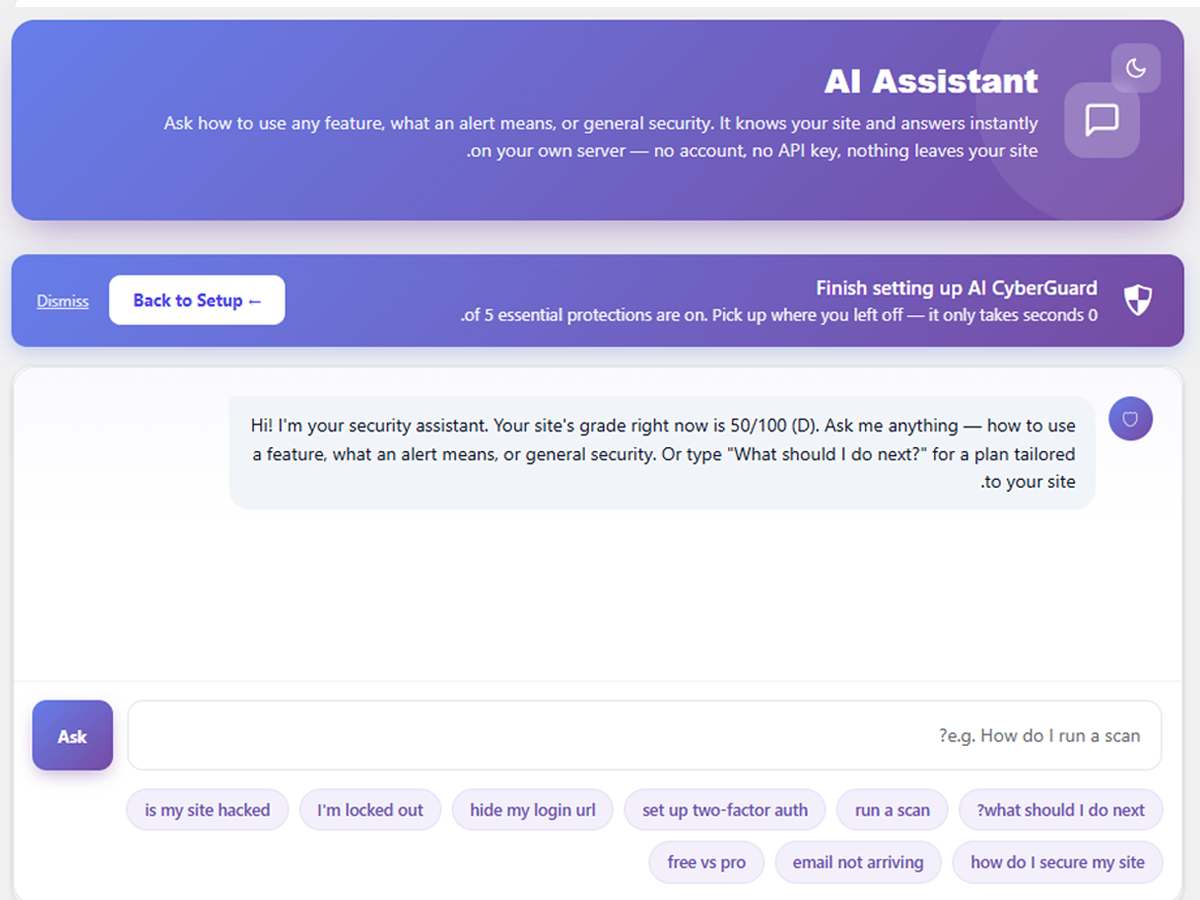Pick the "hide my login url" chip
Viewport: 1200px width, 900px height.
(x=533, y=810)
